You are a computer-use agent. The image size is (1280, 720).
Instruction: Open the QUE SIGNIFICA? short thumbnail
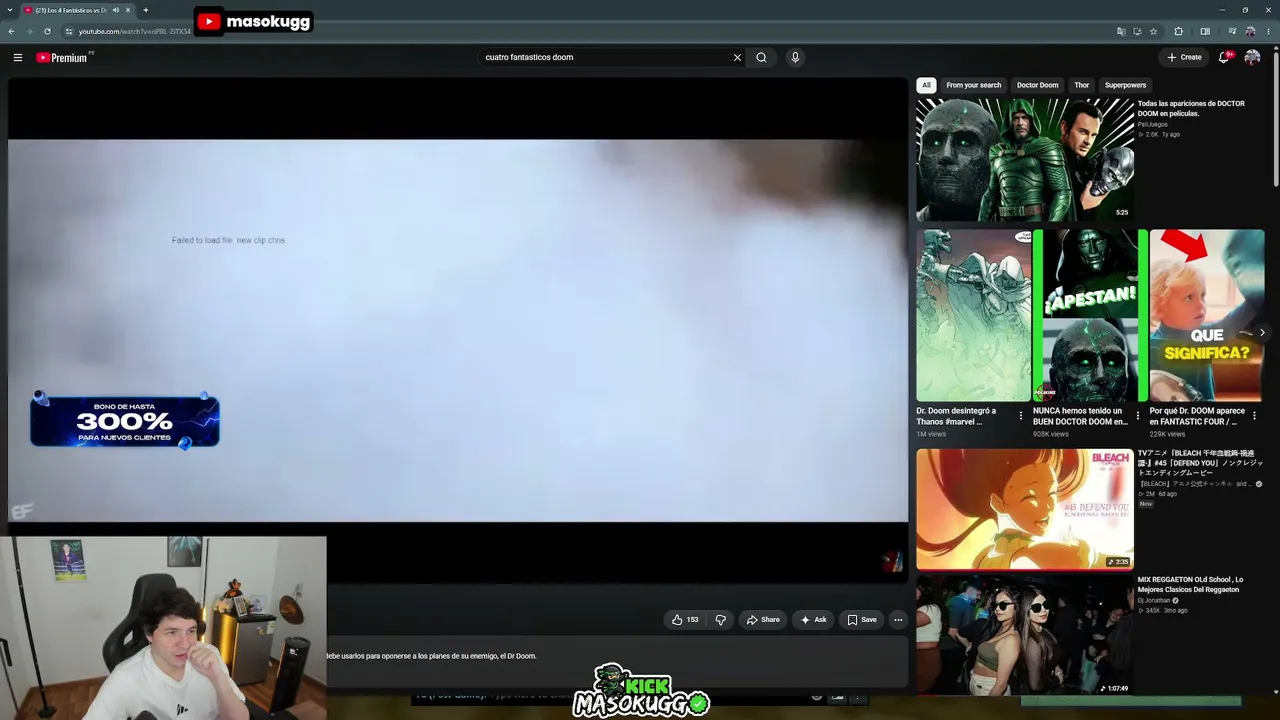[x=1207, y=315]
